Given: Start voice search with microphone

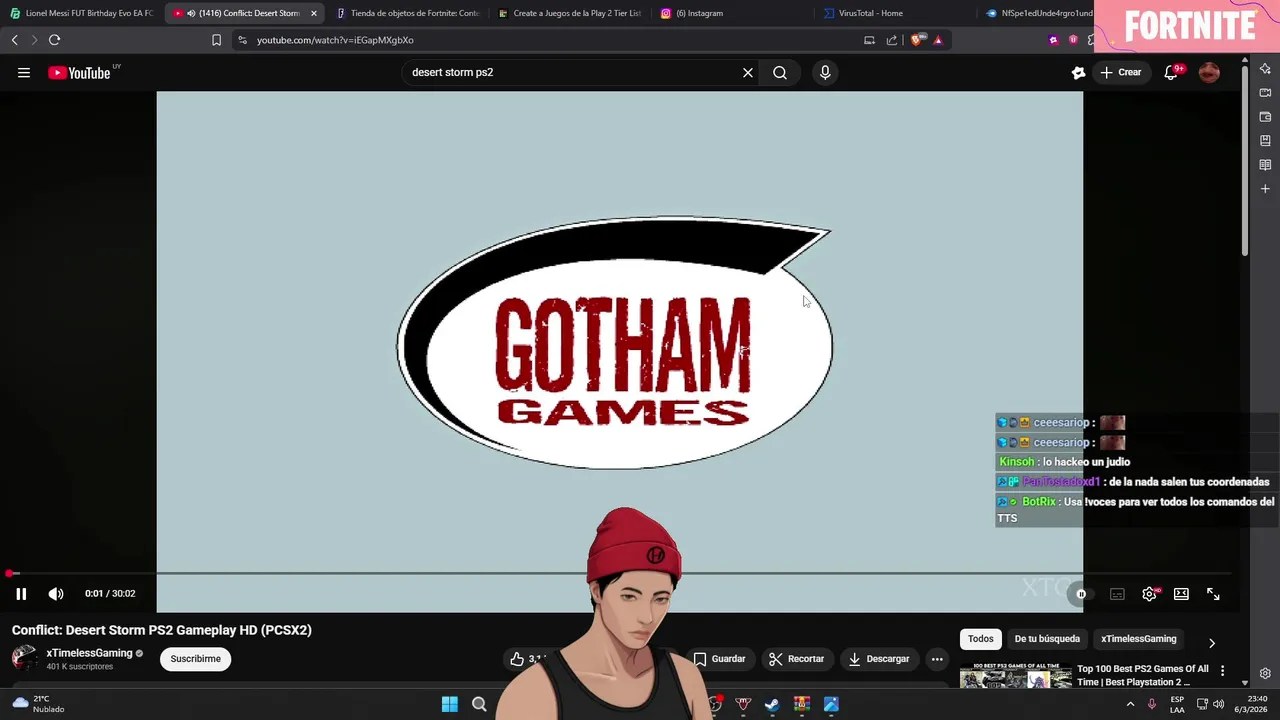Looking at the screenshot, I should coord(825,72).
